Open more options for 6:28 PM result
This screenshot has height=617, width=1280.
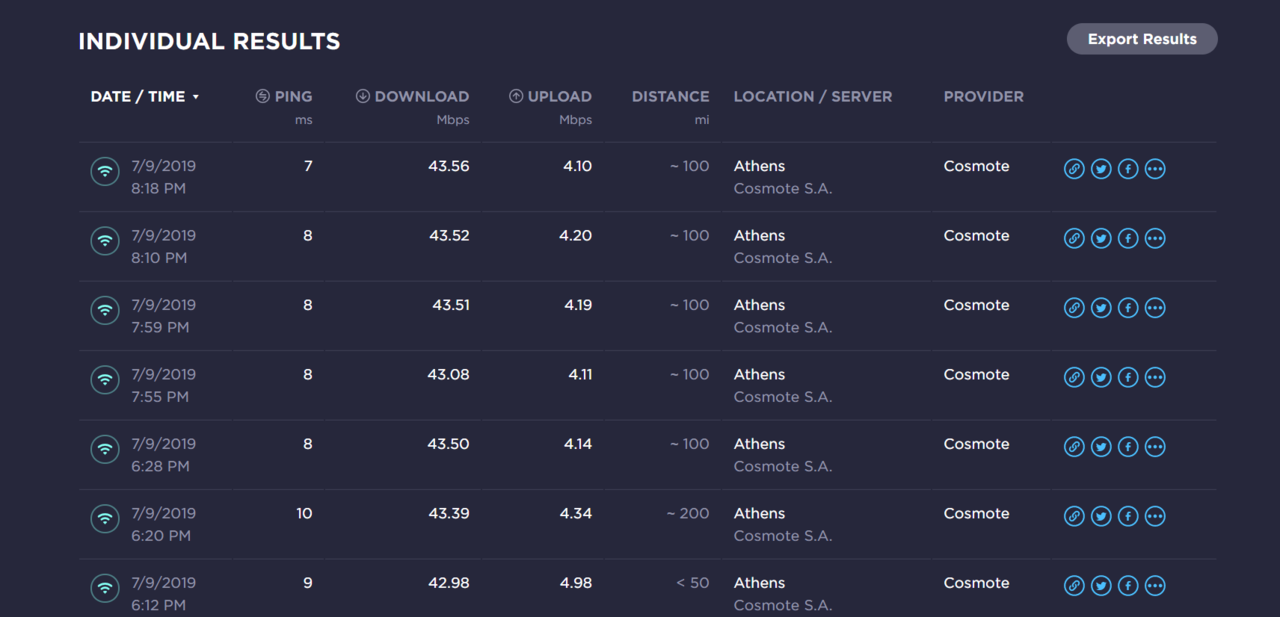coord(1155,447)
